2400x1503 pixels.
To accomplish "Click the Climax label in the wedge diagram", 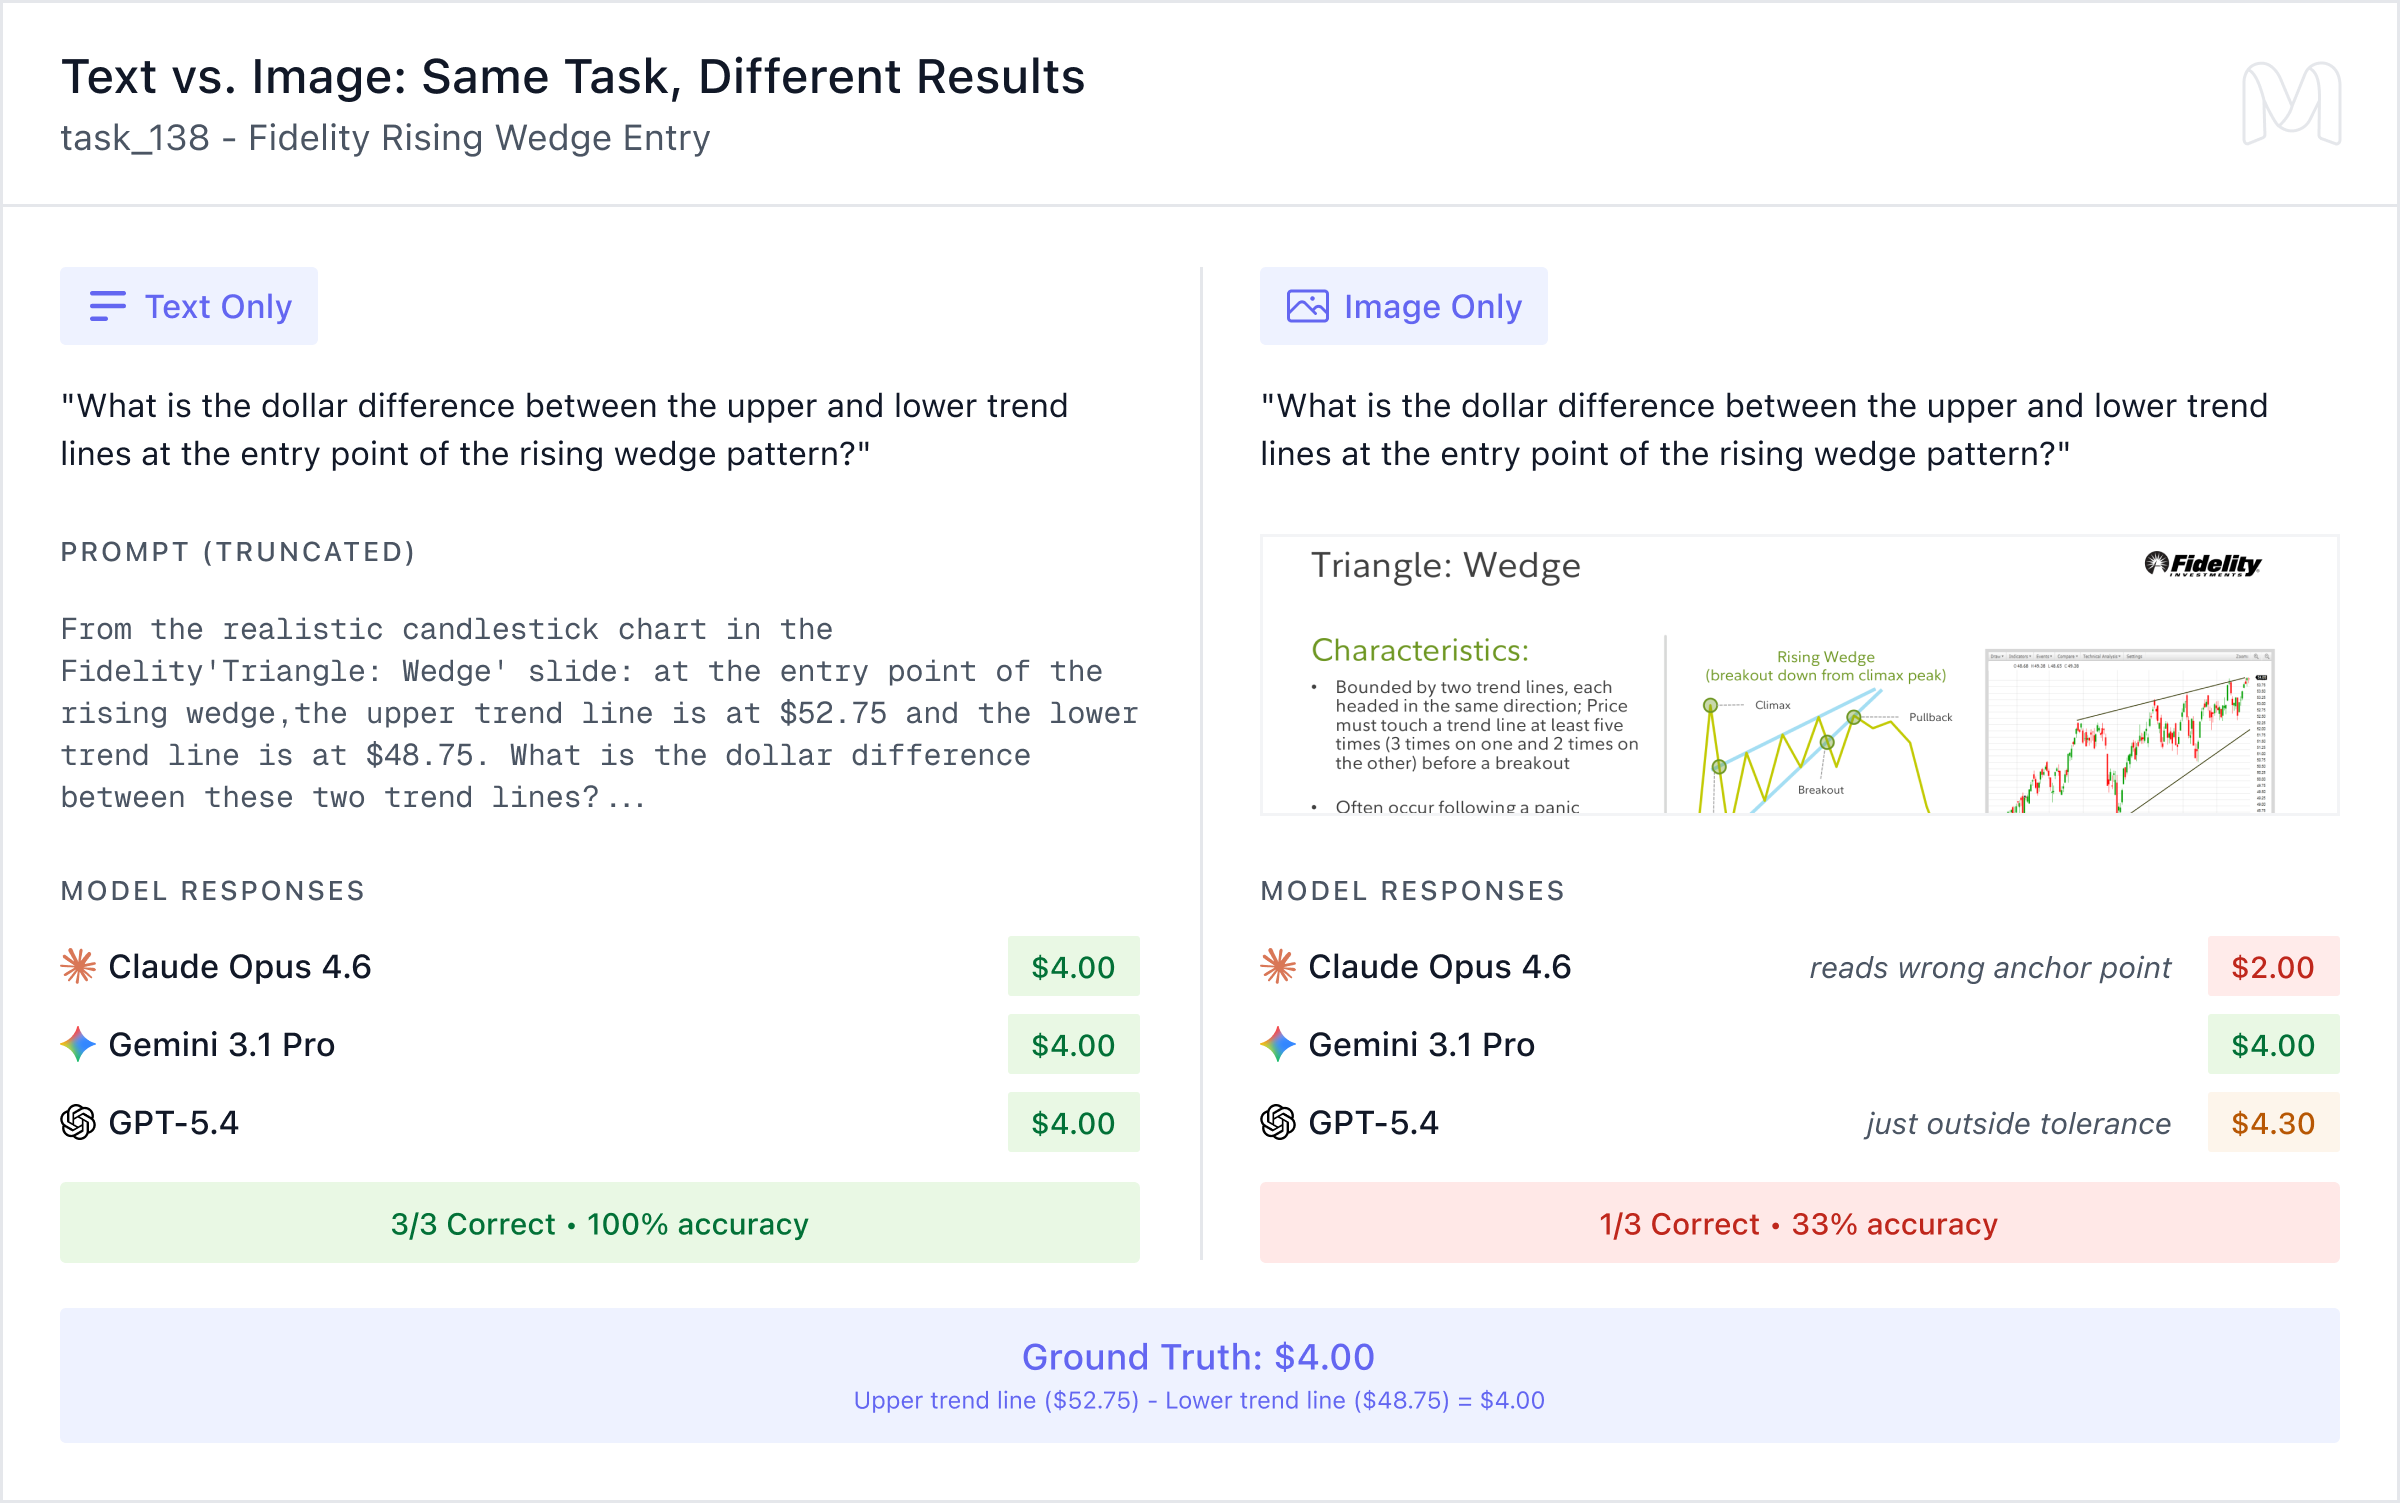I will tap(1773, 705).
